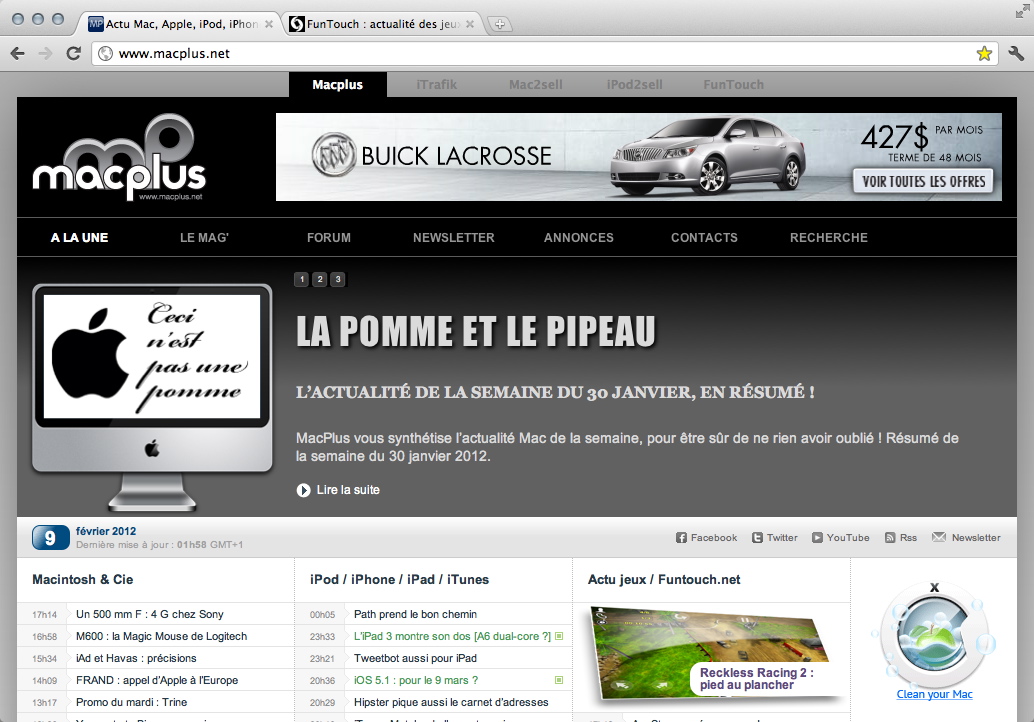This screenshot has width=1034, height=722.
Task: Open the Buick Lacrosse banner ad
Action: (x=639, y=157)
